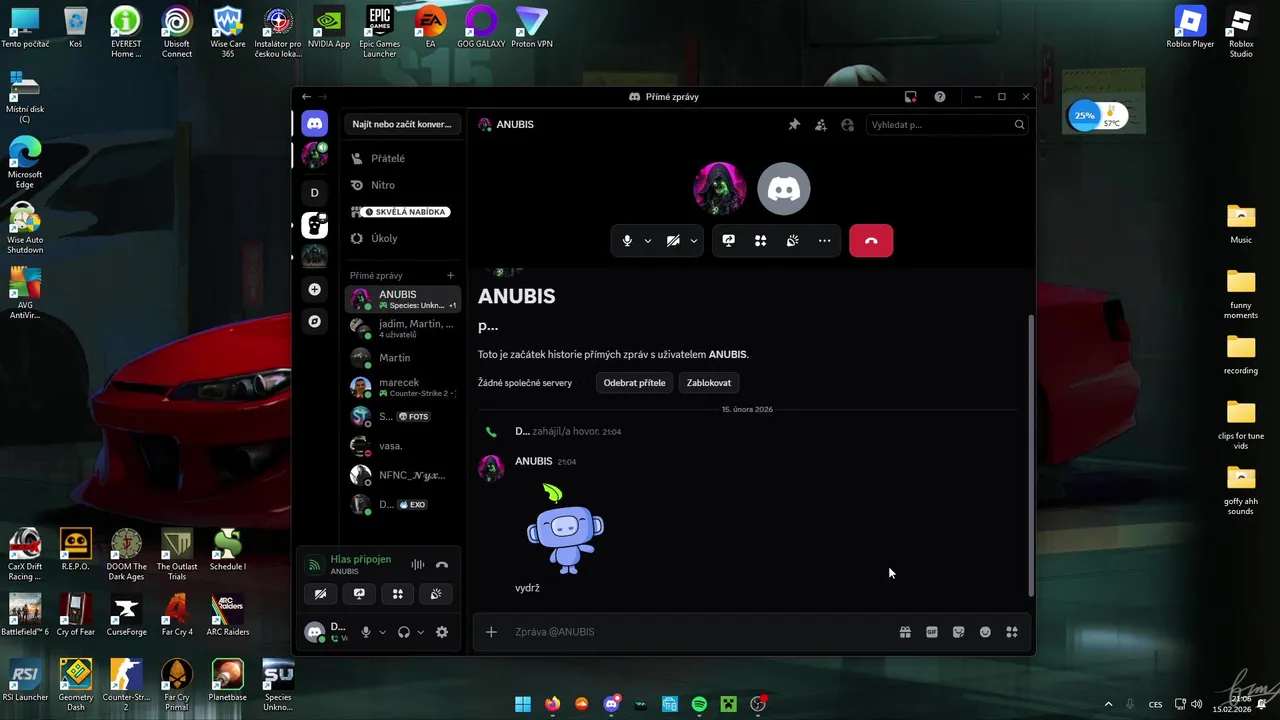Go back with Discord title bar arrow
The height and width of the screenshot is (720, 1280).
pos(306,97)
